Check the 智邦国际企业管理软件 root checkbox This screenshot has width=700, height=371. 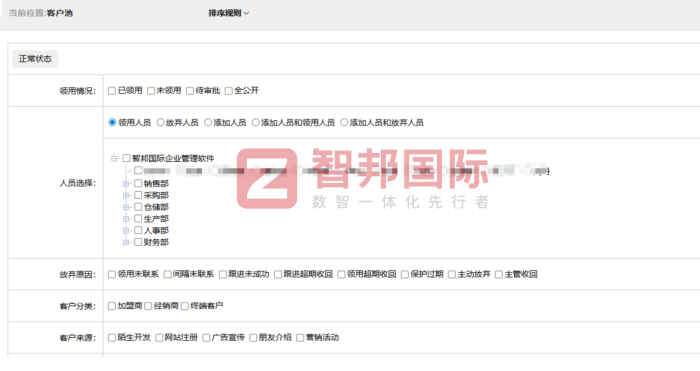[126, 158]
